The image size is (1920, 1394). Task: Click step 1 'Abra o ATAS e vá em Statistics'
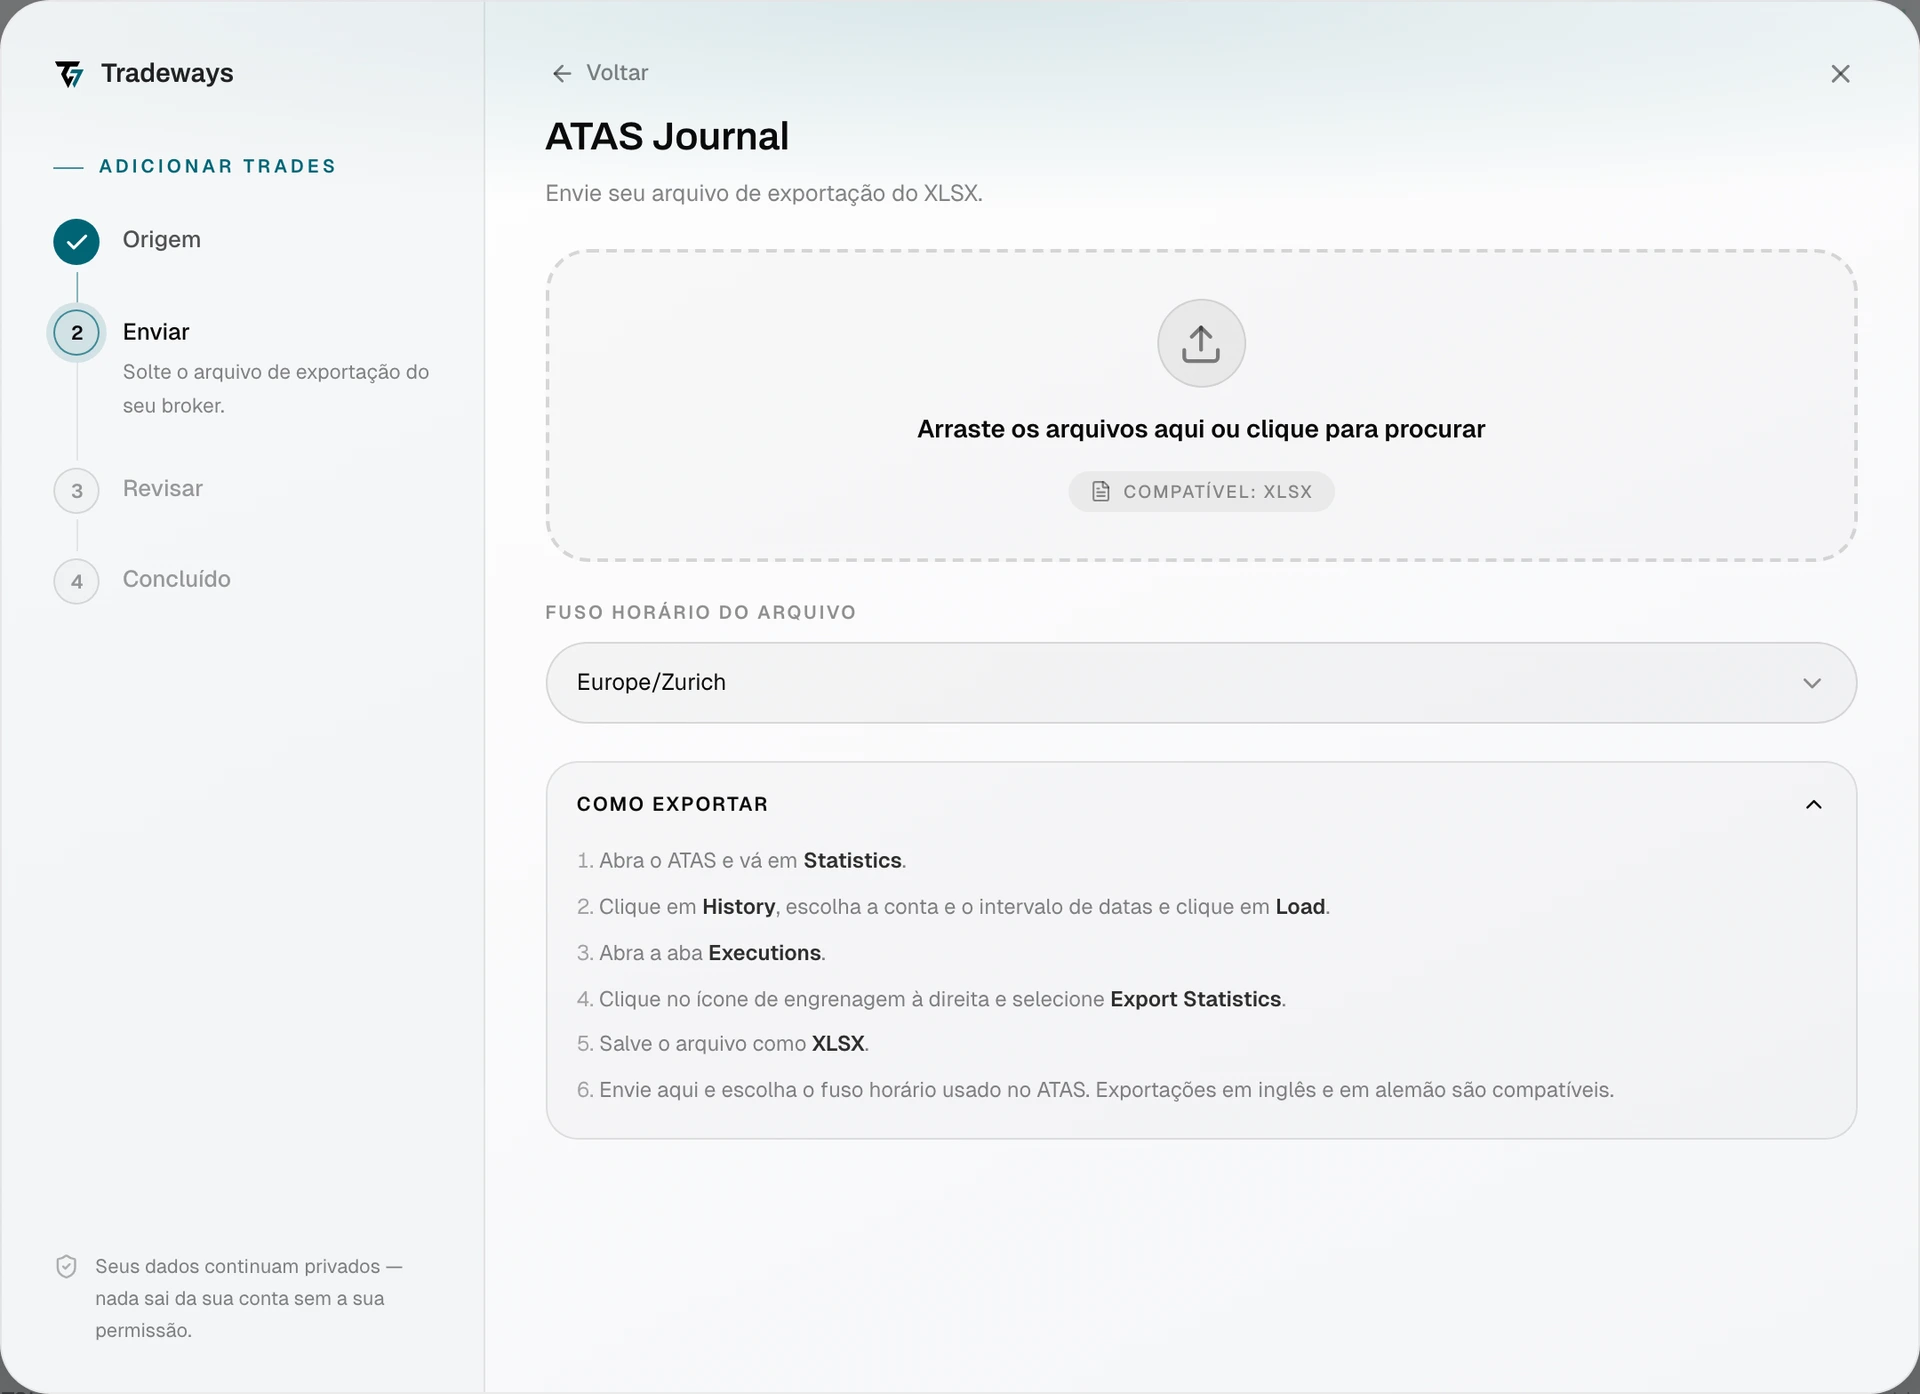tap(741, 861)
